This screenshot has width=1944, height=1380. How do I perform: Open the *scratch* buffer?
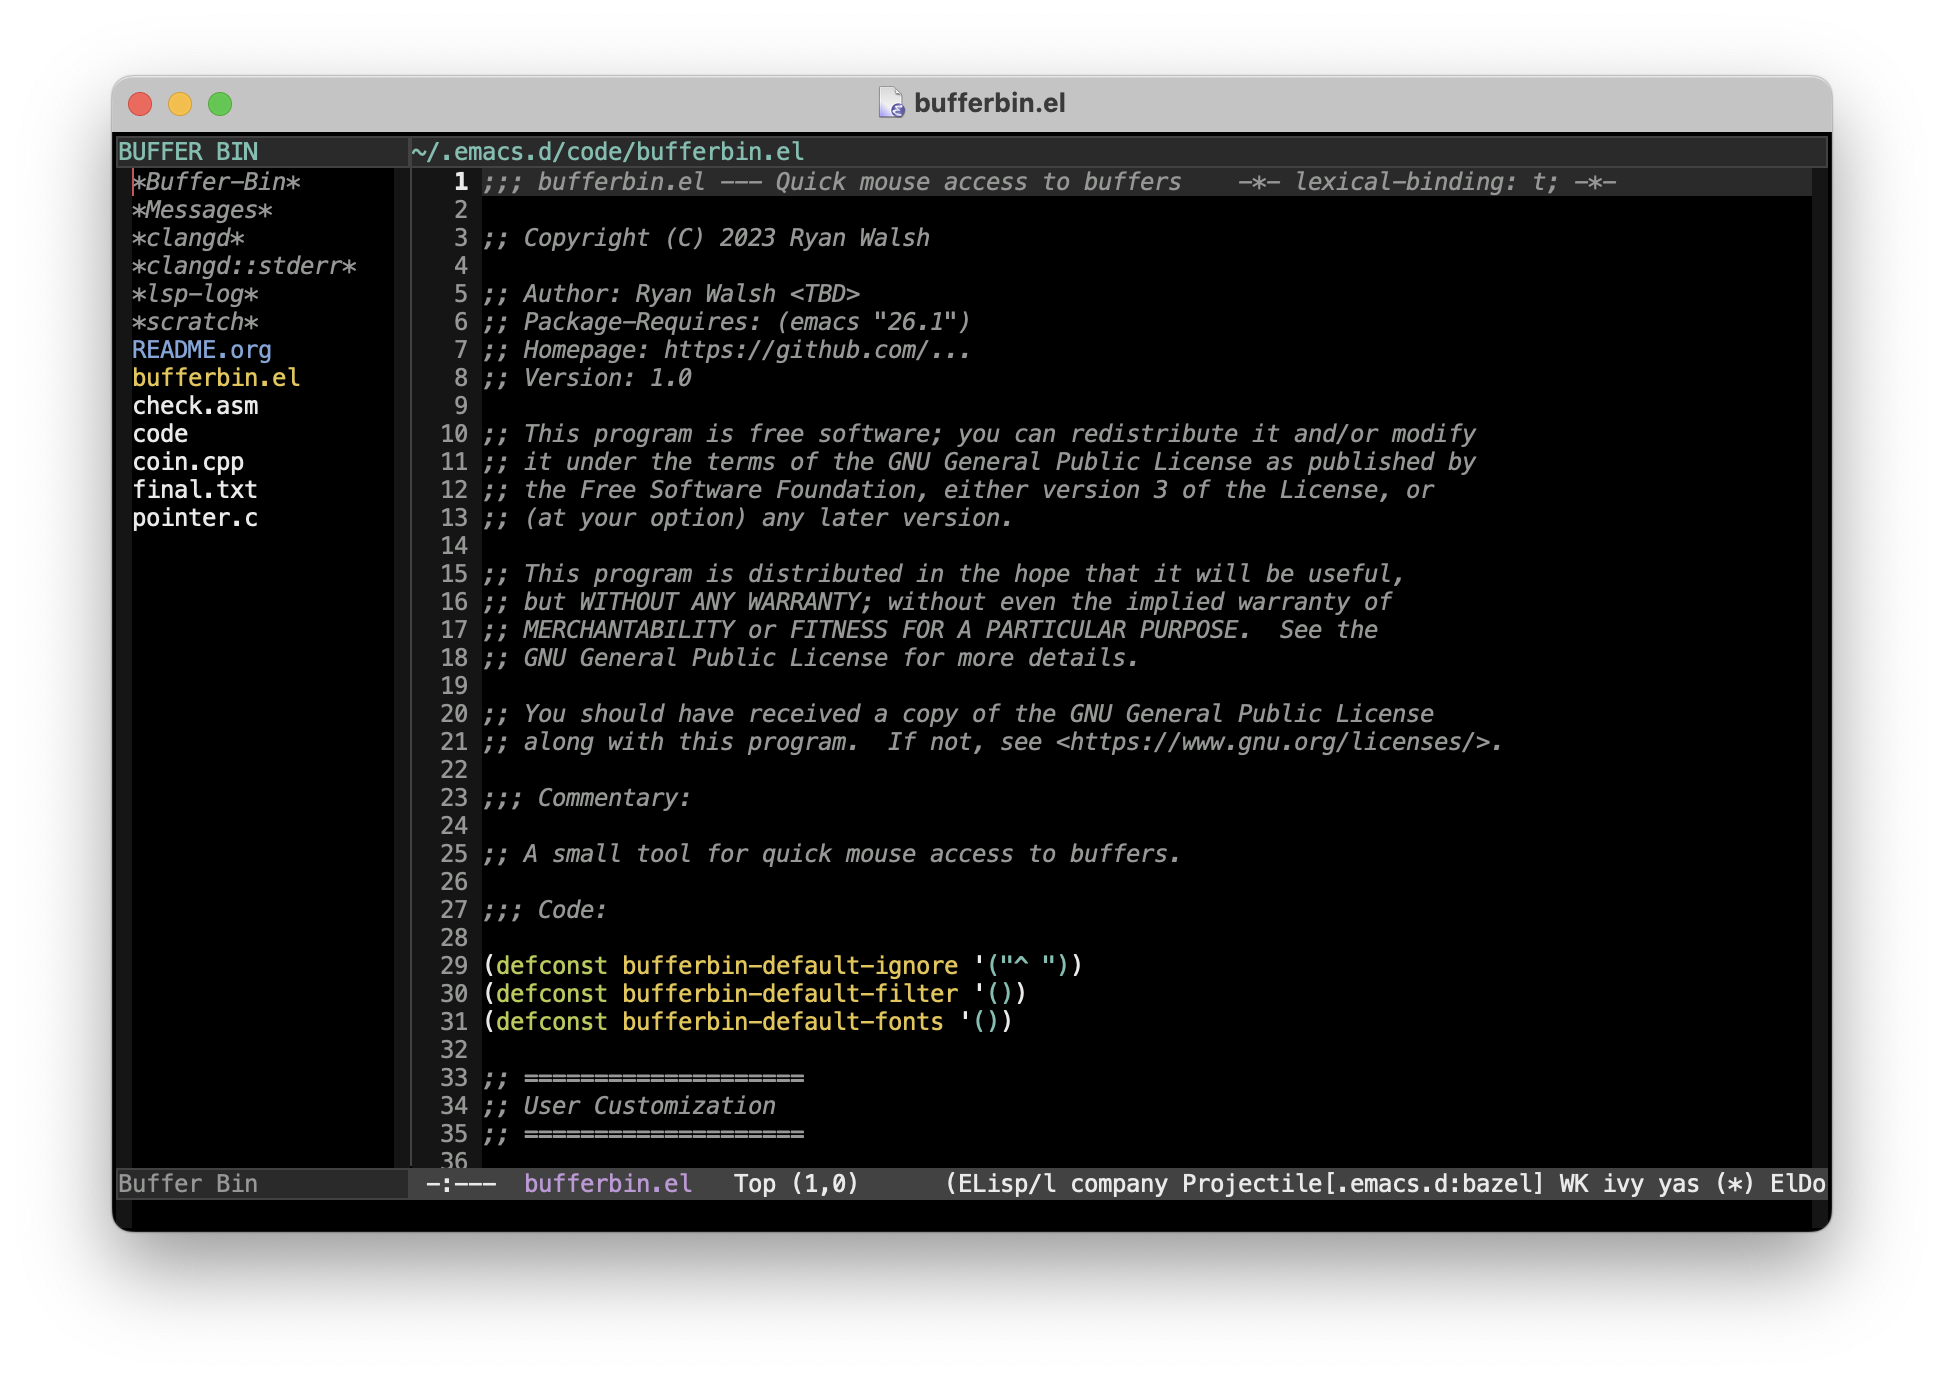[x=195, y=322]
